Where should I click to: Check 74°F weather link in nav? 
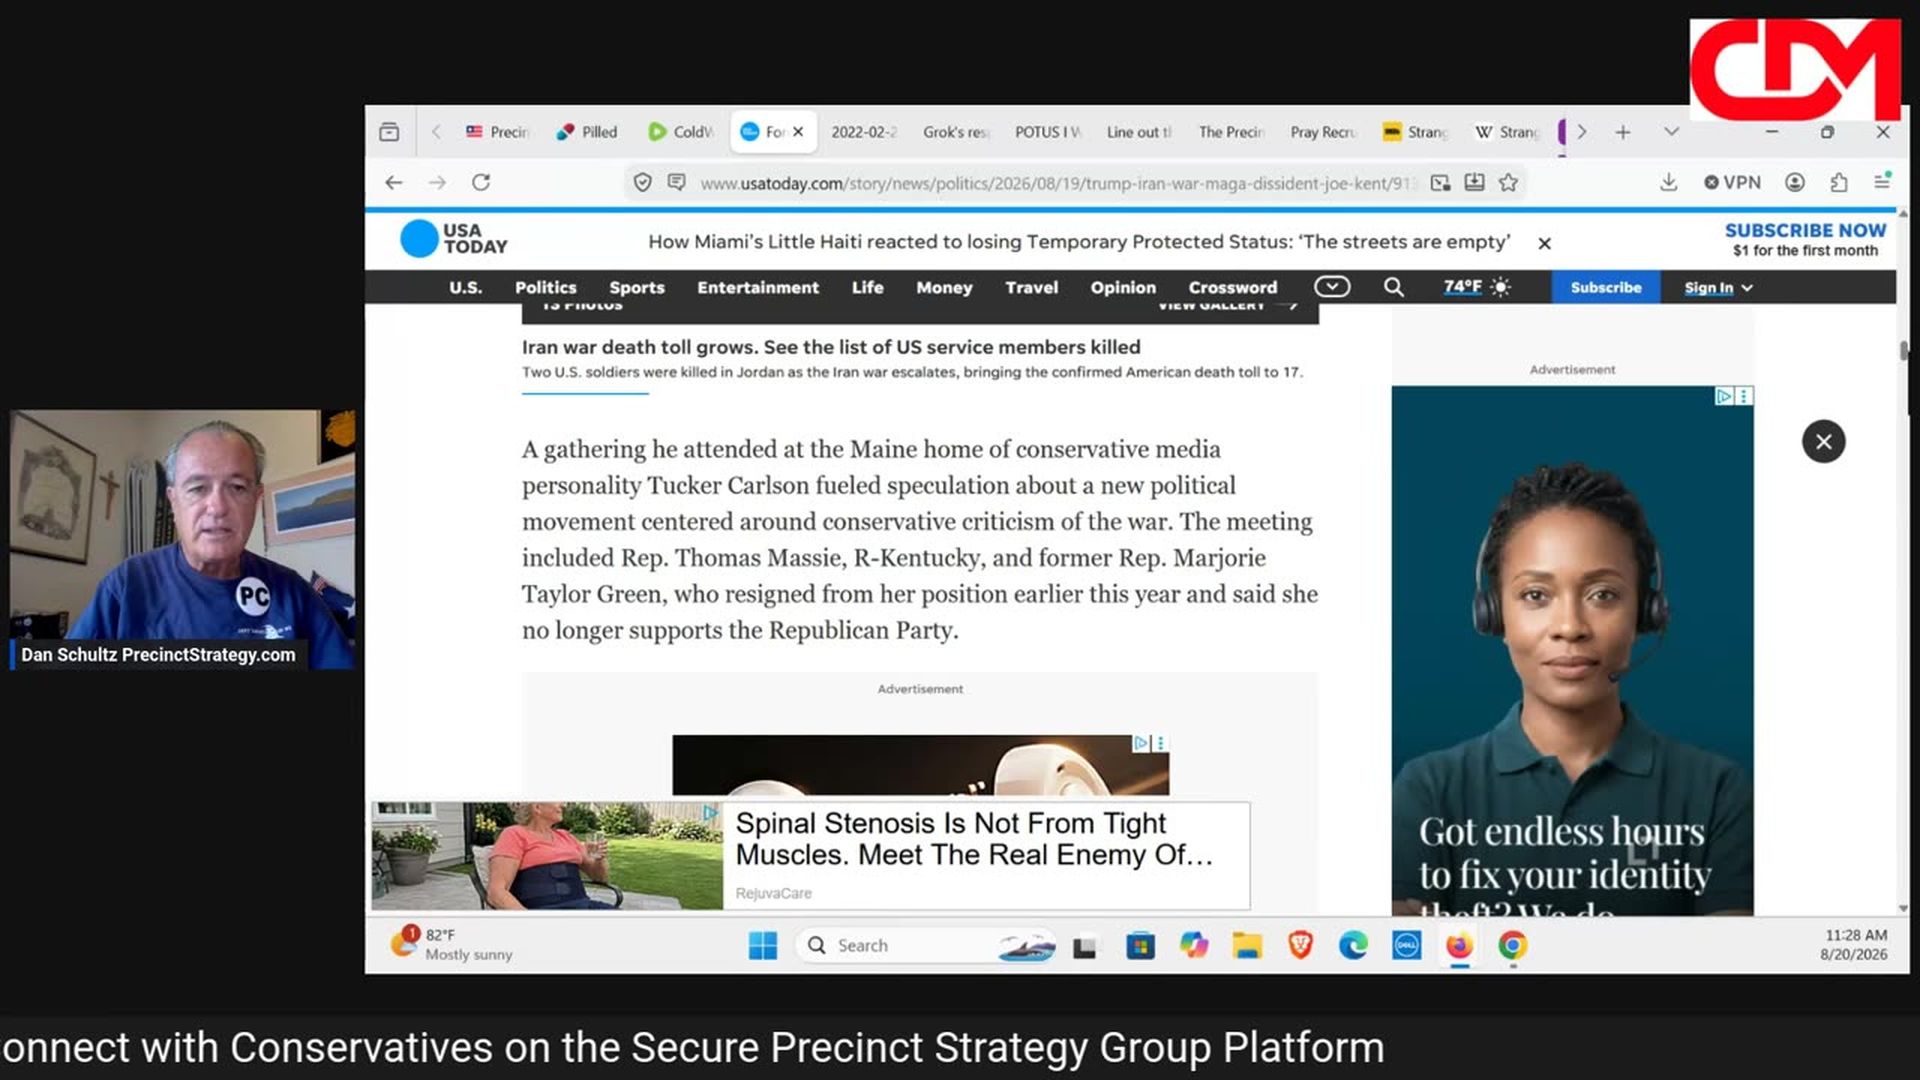[1476, 287]
